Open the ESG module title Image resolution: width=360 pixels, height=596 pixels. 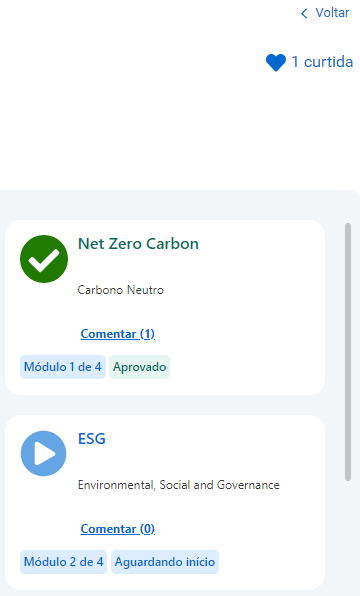(x=92, y=439)
